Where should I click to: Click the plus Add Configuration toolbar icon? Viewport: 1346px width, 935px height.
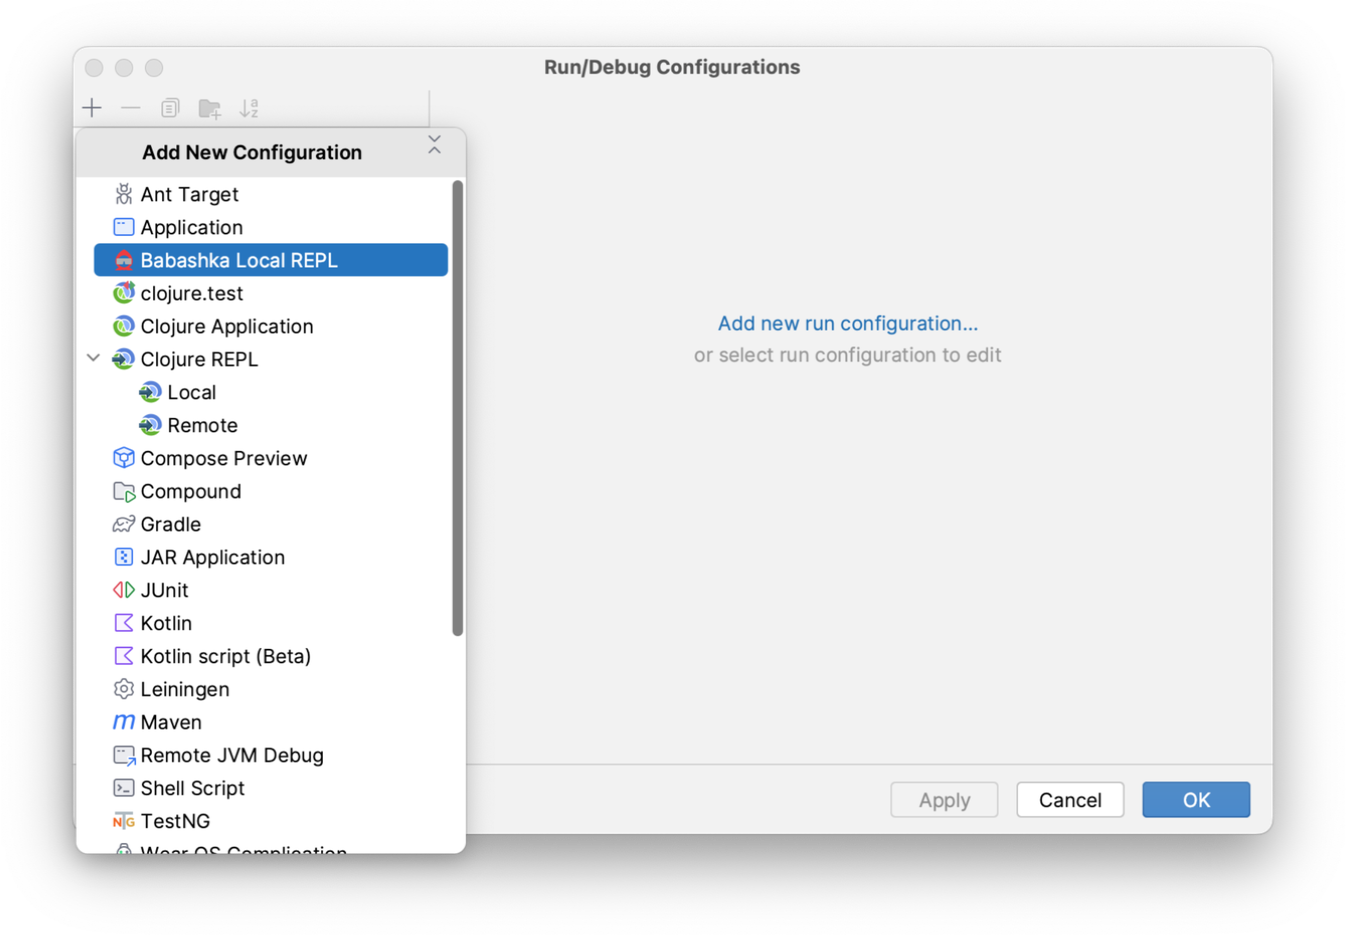coord(92,108)
